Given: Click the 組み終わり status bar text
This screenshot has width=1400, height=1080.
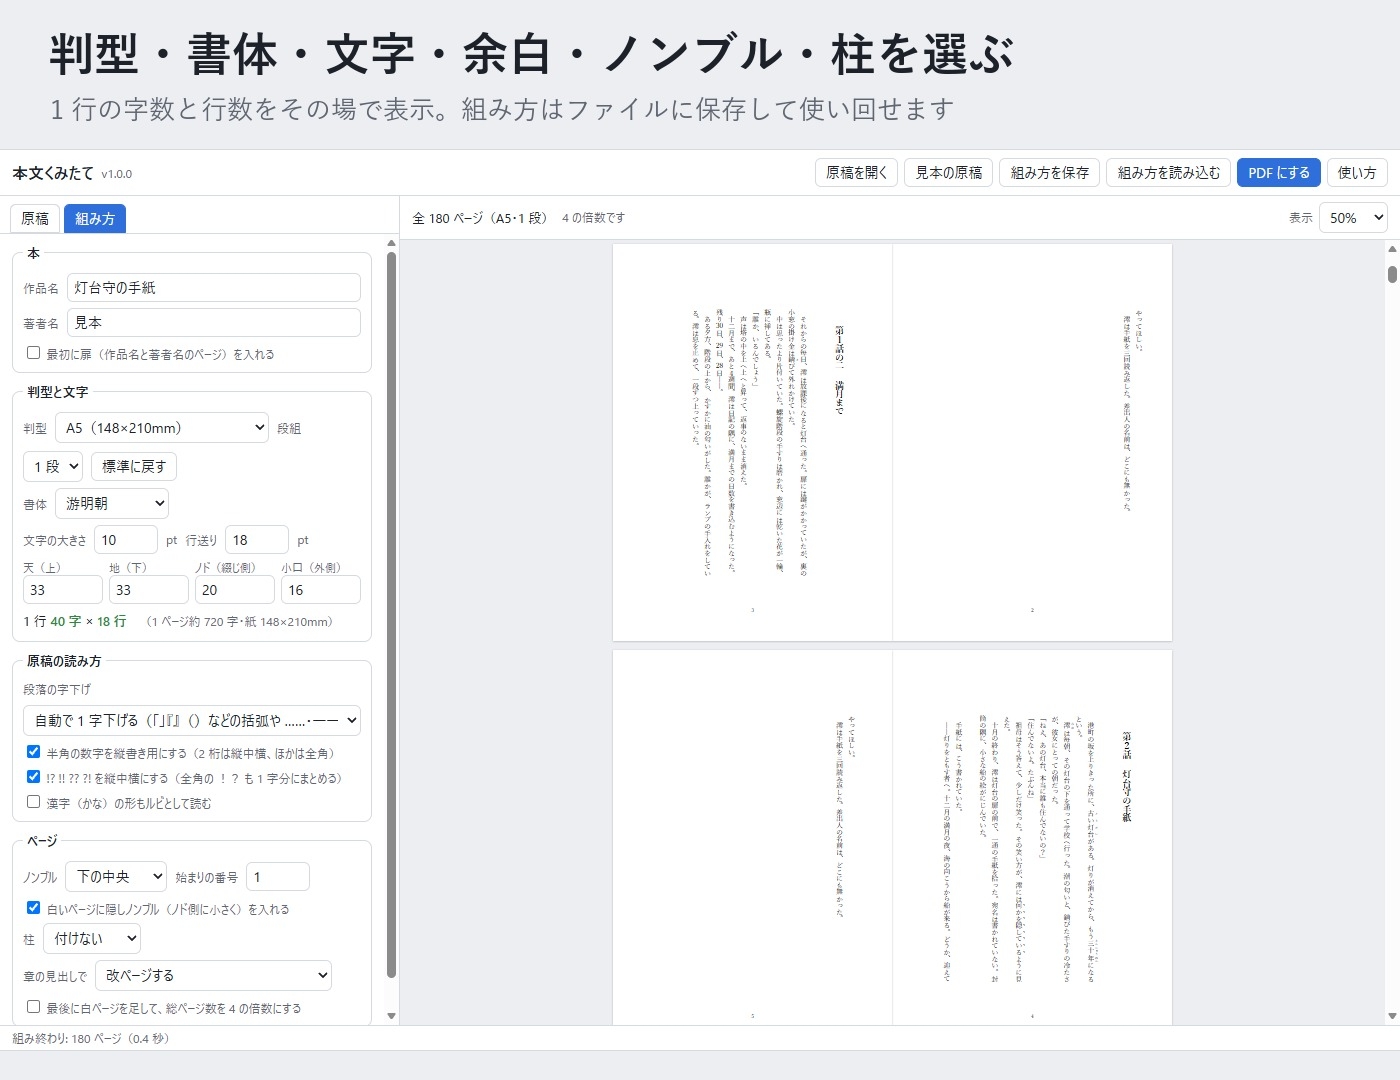Looking at the screenshot, I should click(x=91, y=1039).
